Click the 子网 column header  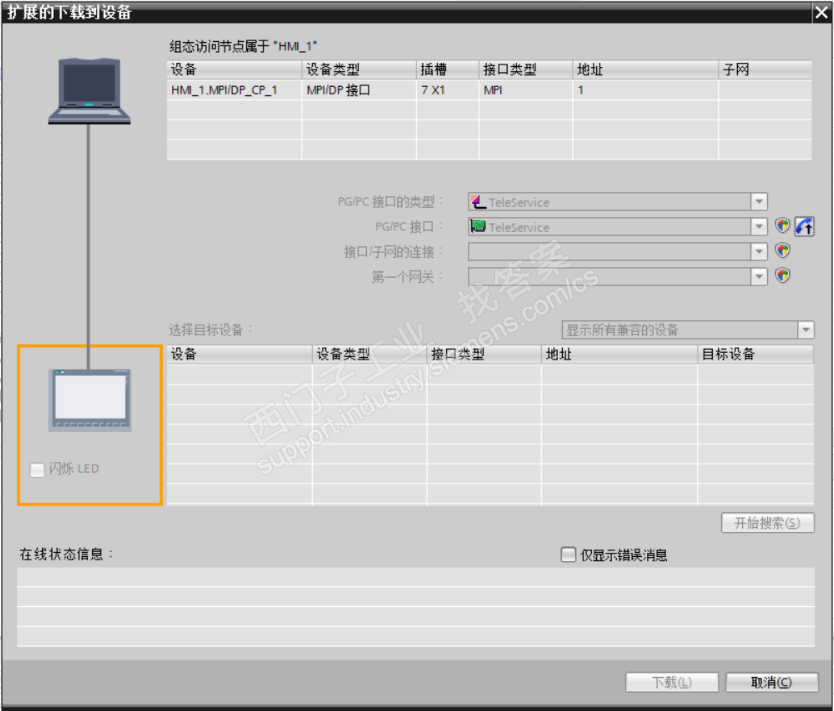[765, 69]
